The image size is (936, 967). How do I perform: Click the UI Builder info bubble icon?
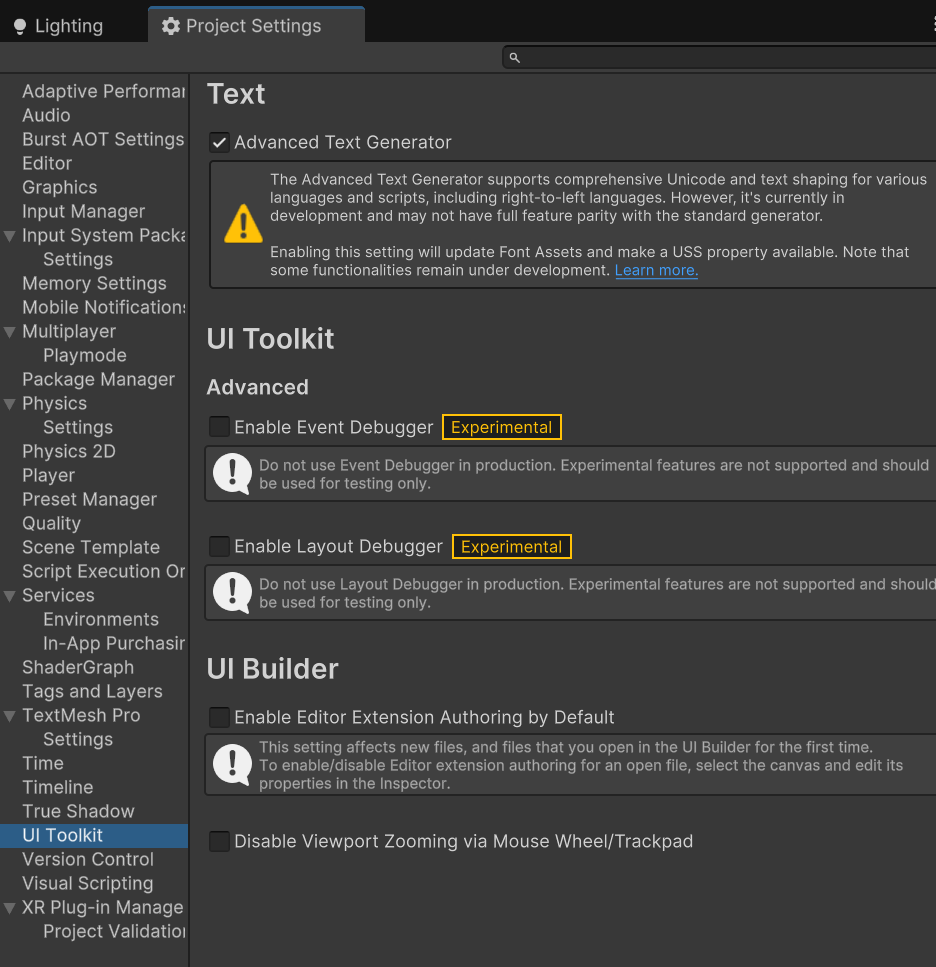pos(232,765)
